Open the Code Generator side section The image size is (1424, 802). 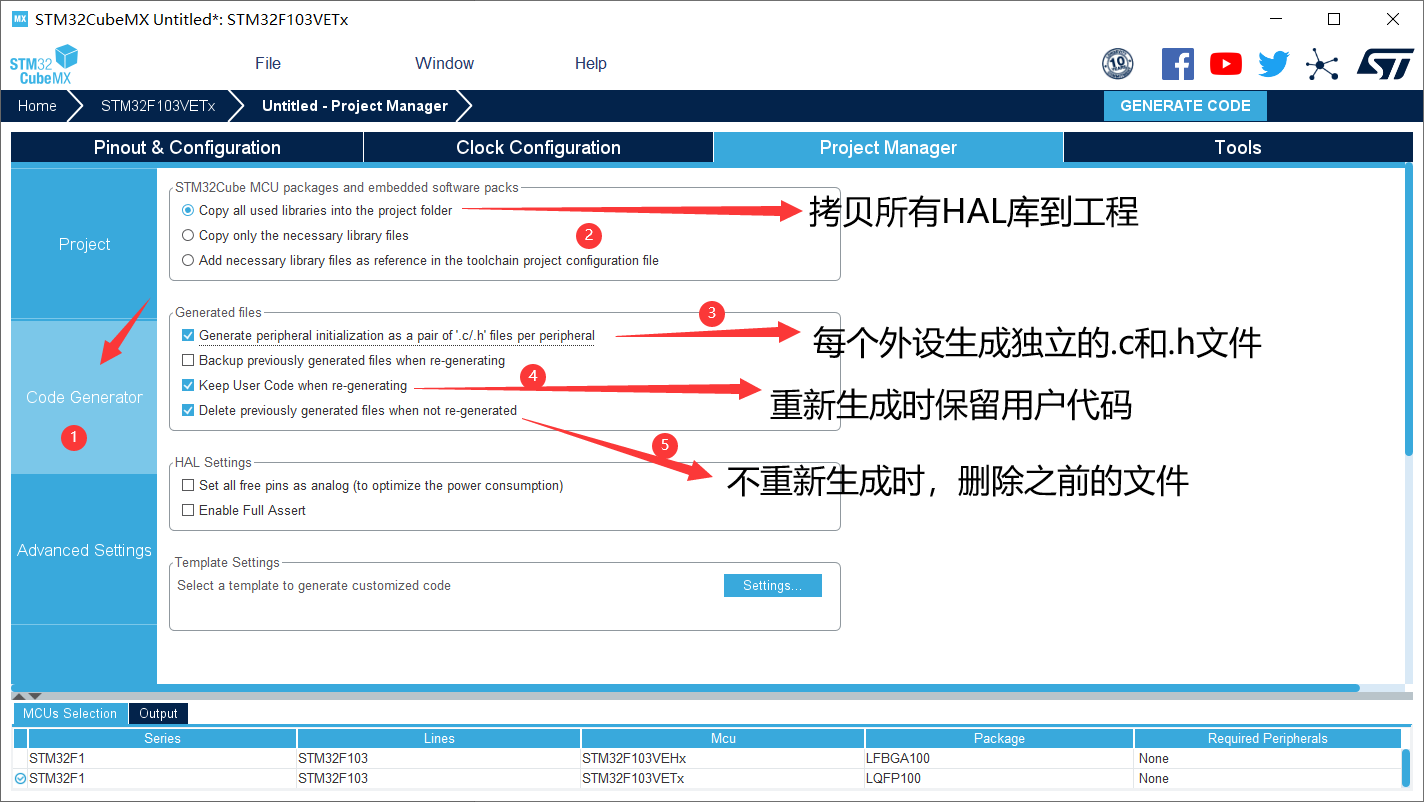[x=84, y=397]
